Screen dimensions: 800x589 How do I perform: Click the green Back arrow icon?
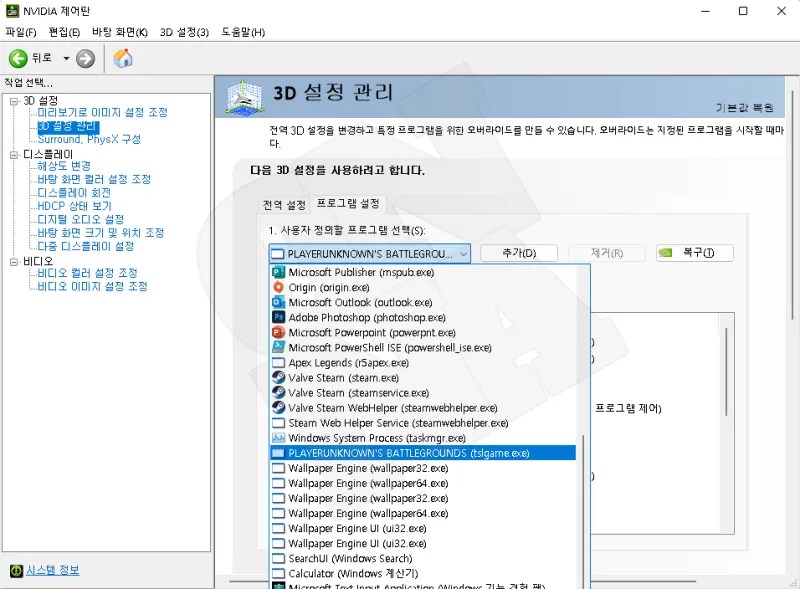pyautogui.click(x=18, y=59)
